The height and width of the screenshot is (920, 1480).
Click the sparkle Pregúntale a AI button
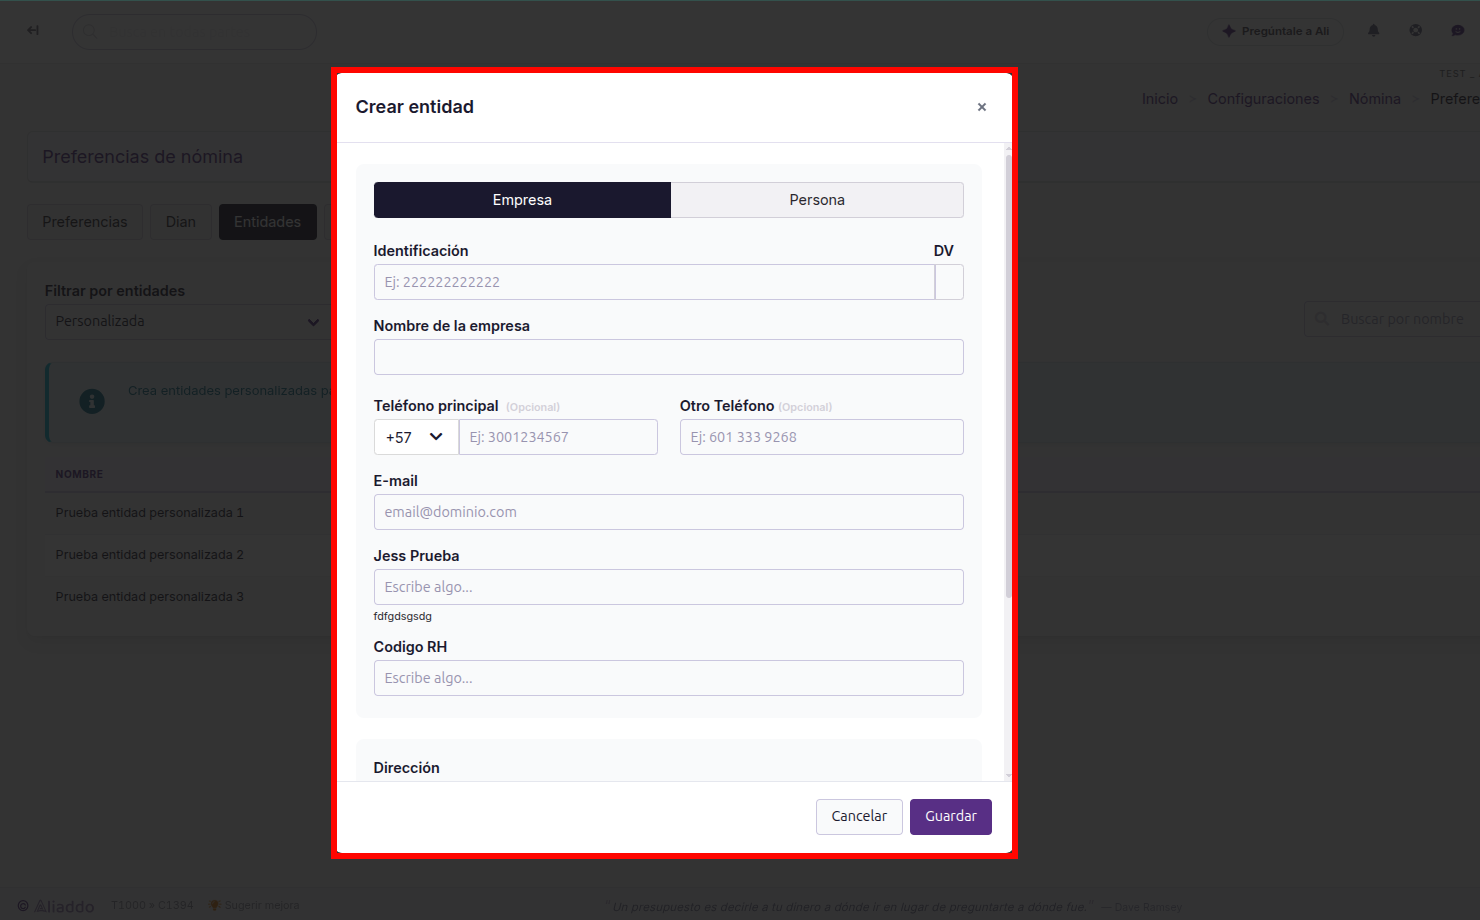coord(1275,31)
